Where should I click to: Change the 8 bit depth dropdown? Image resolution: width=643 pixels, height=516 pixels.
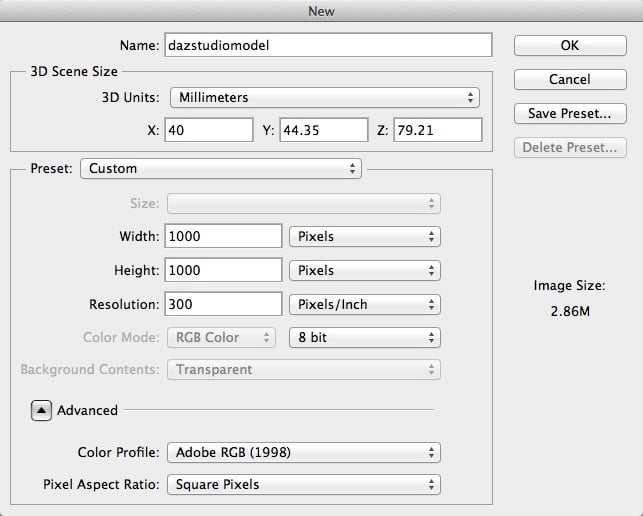click(364, 338)
